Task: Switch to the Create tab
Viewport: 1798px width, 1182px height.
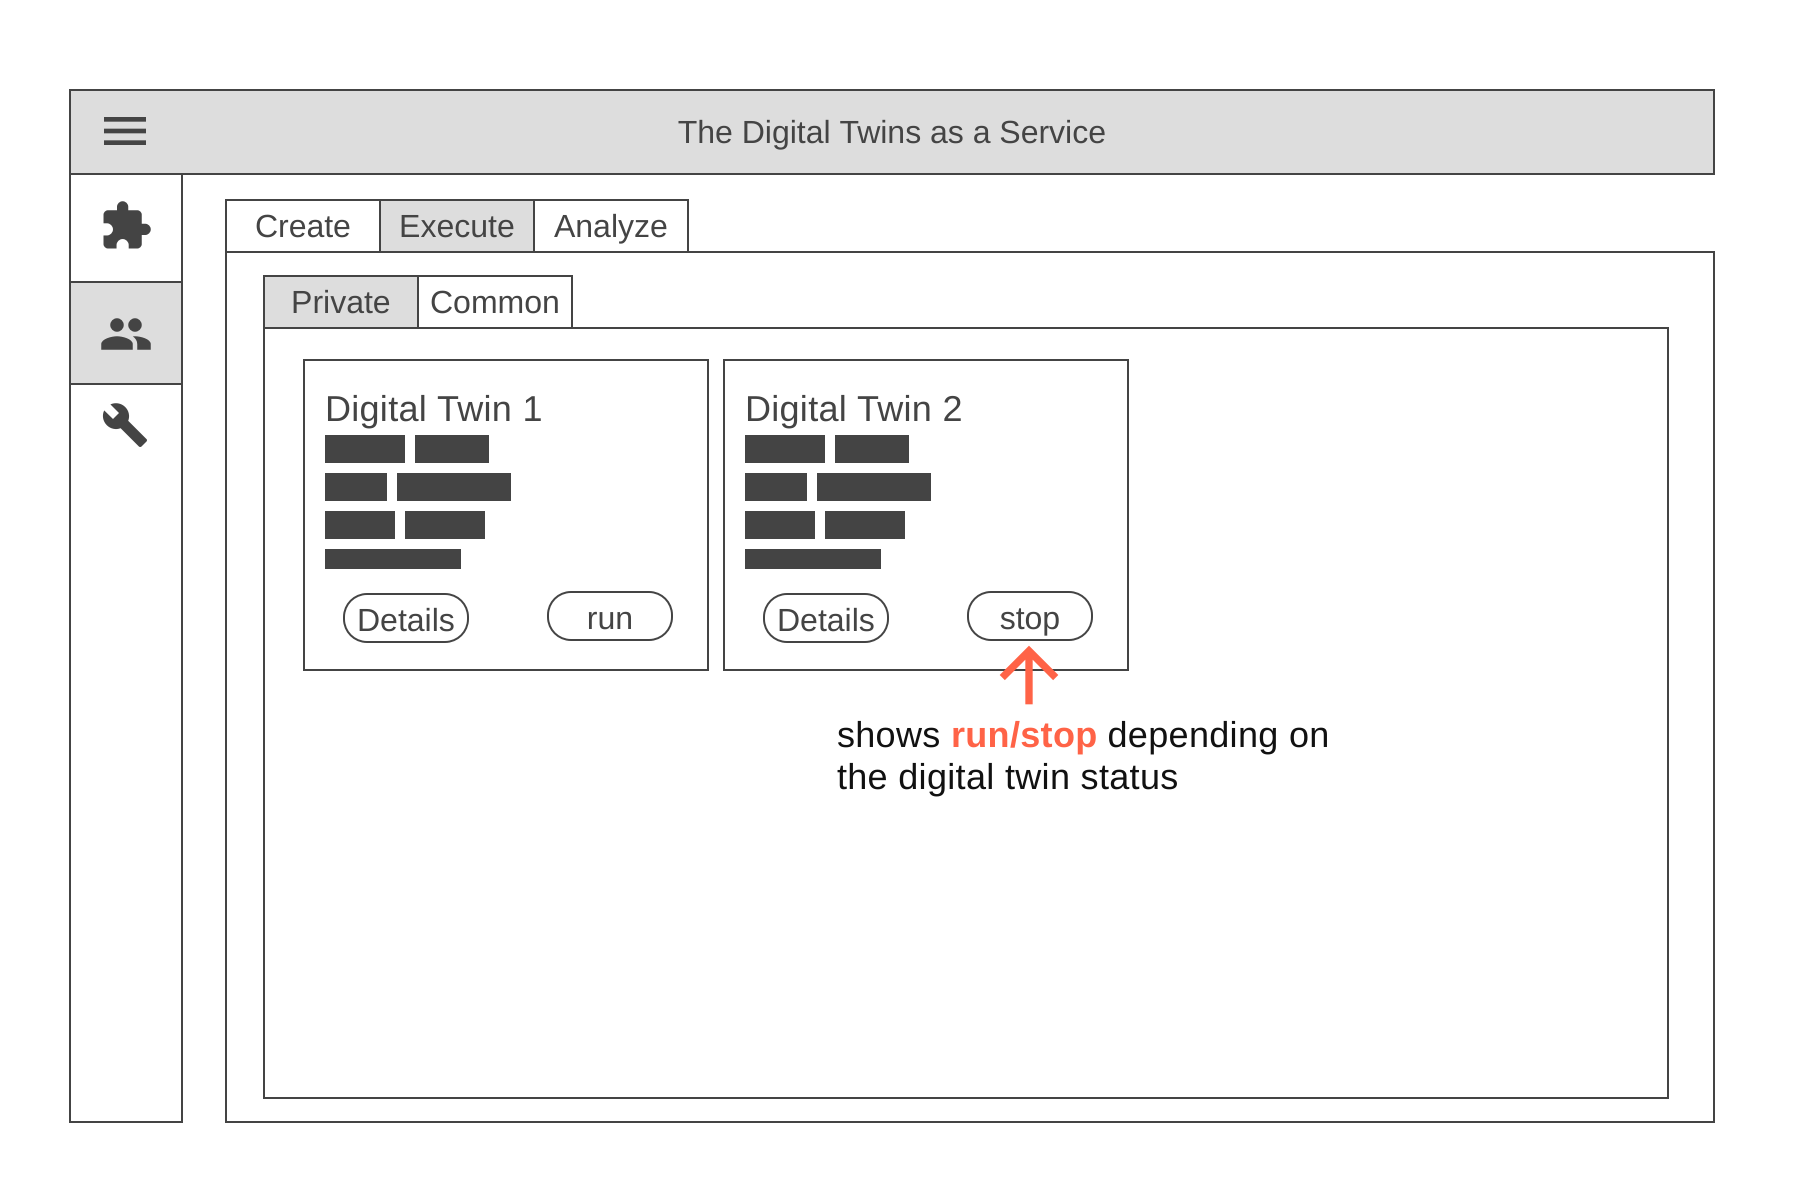Action: [303, 226]
